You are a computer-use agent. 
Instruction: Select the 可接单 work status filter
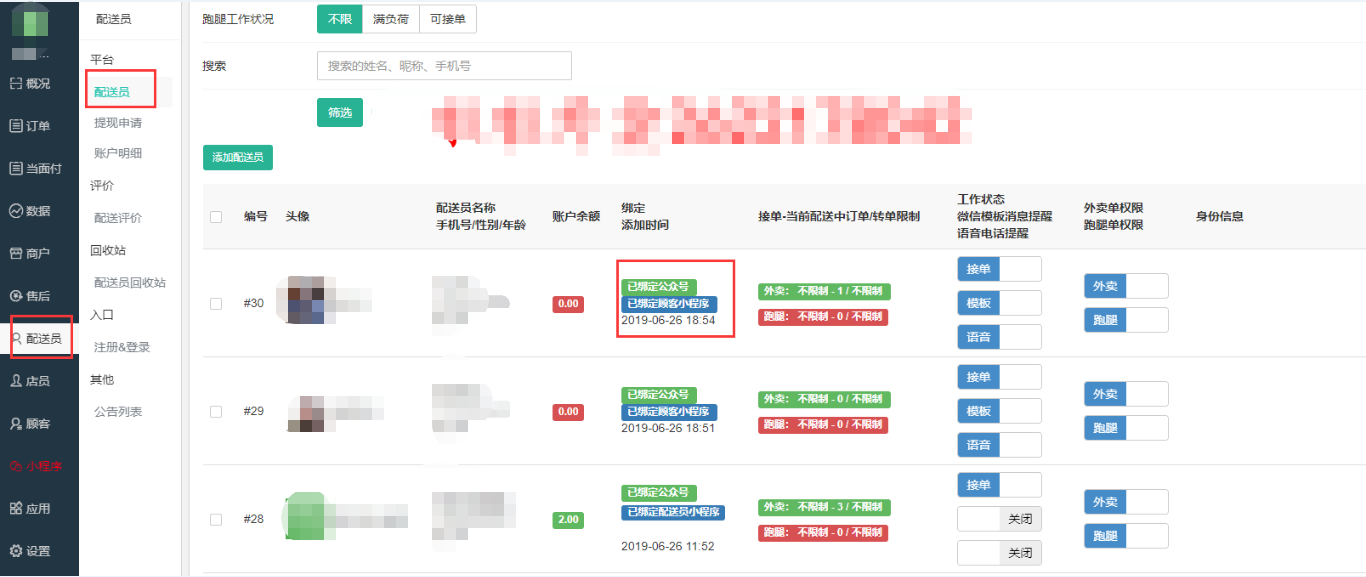coord(447,19)
